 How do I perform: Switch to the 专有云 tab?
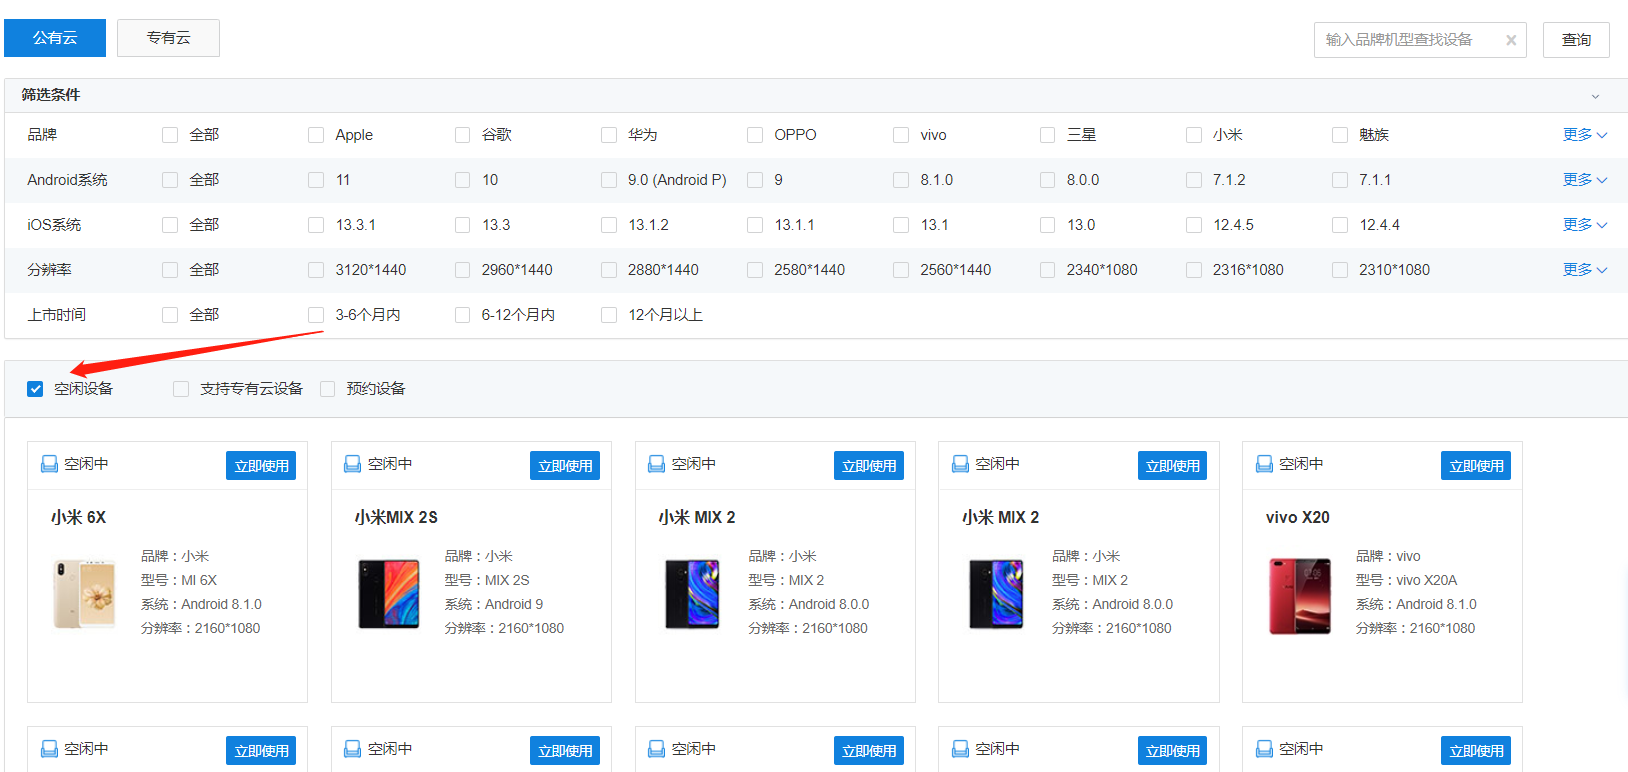click(x=168, y=38)
